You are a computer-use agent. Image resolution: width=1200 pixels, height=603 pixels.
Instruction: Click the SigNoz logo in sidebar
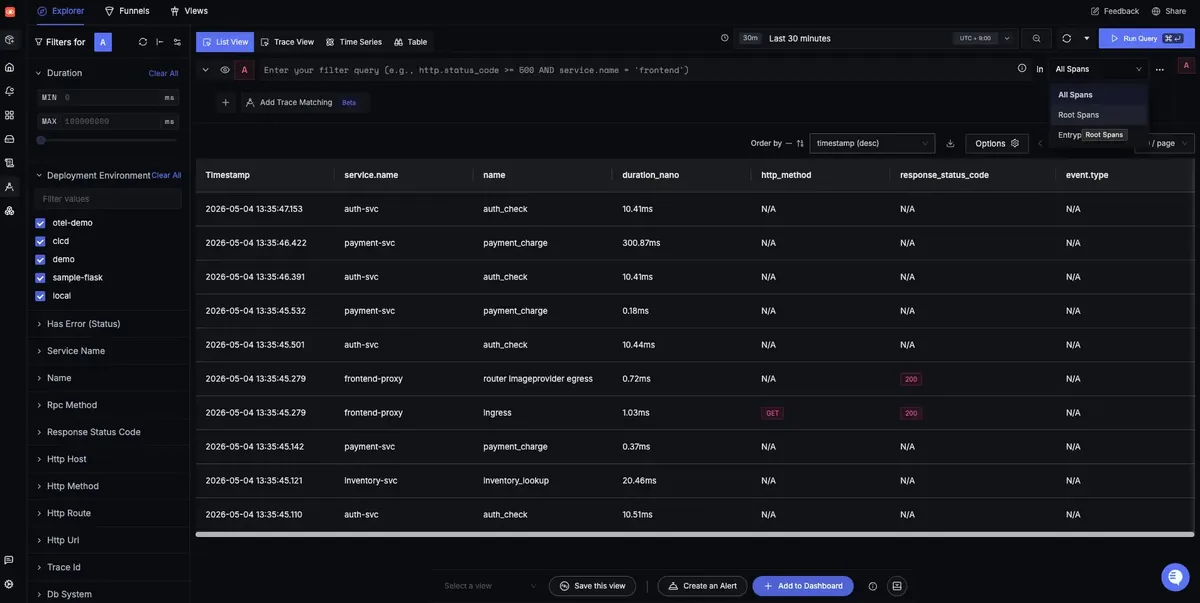(9, 11)
